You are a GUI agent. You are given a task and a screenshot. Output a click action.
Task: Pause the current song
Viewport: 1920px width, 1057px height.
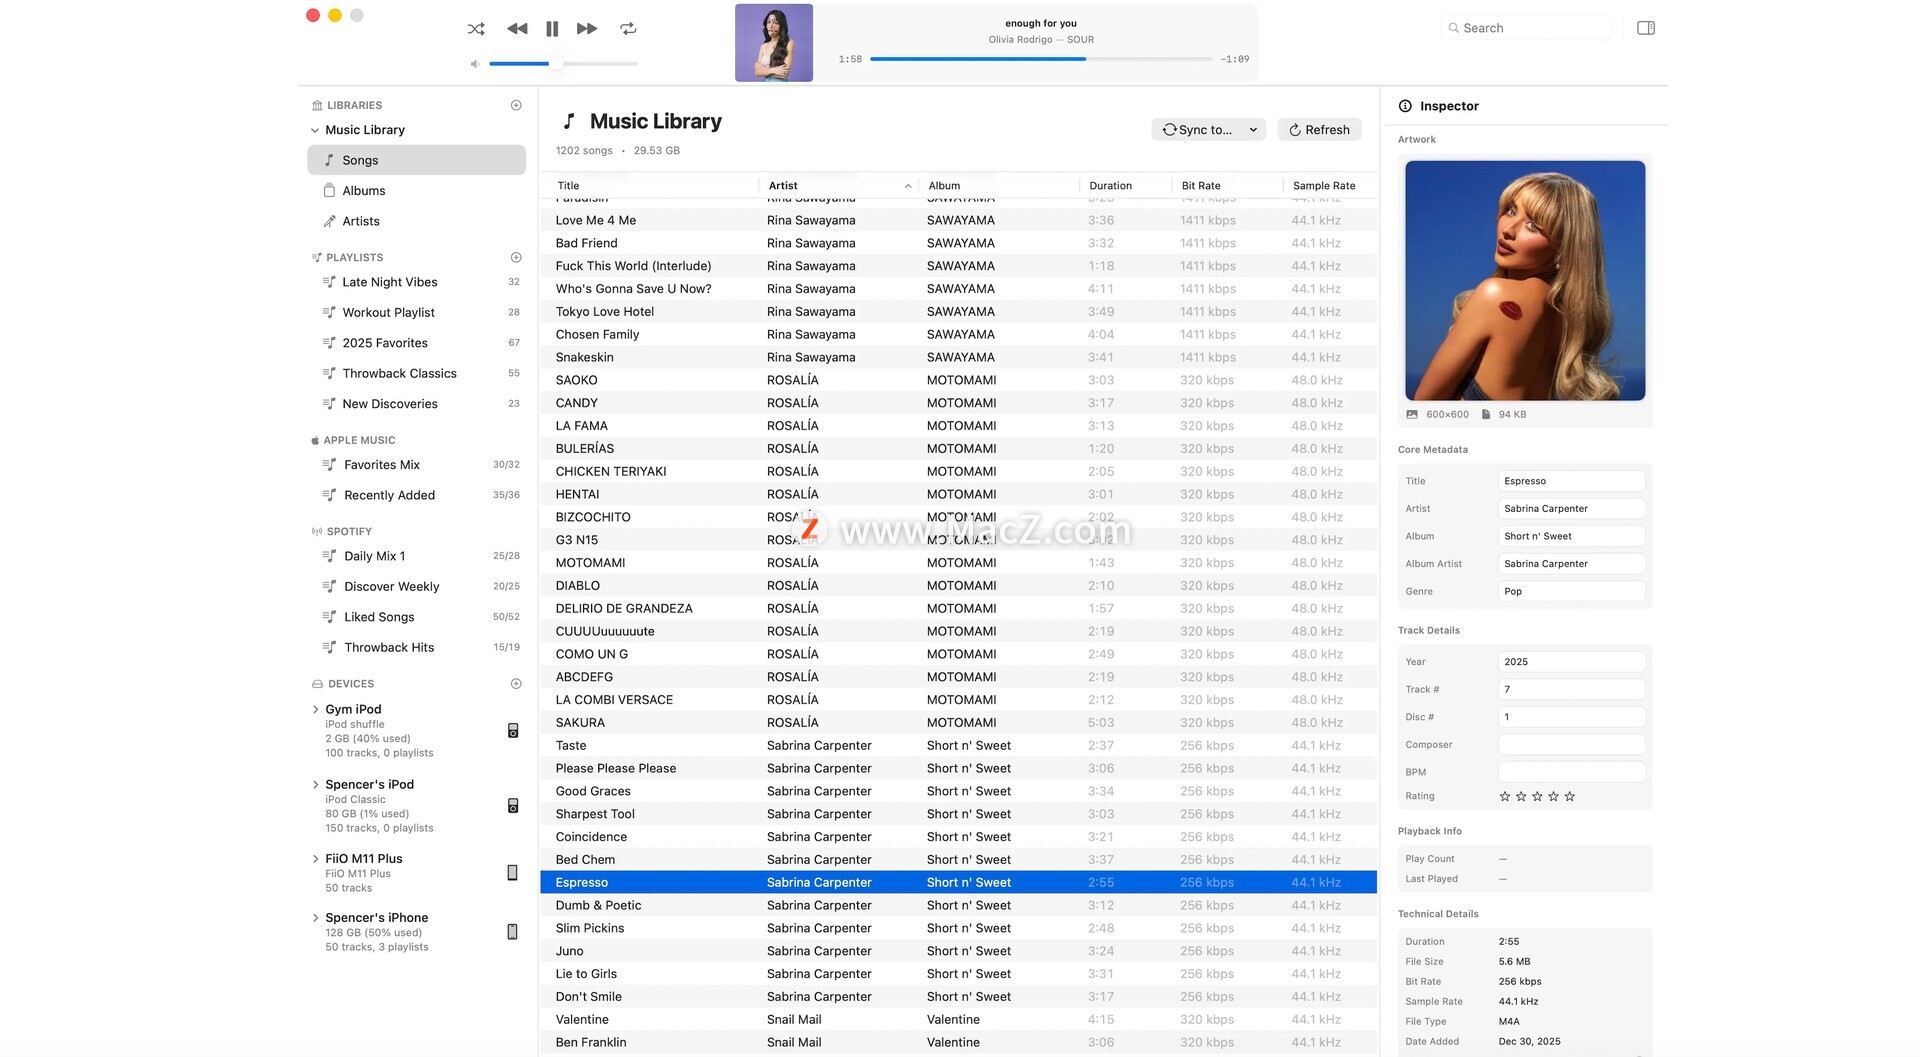(x=552, y=29)
